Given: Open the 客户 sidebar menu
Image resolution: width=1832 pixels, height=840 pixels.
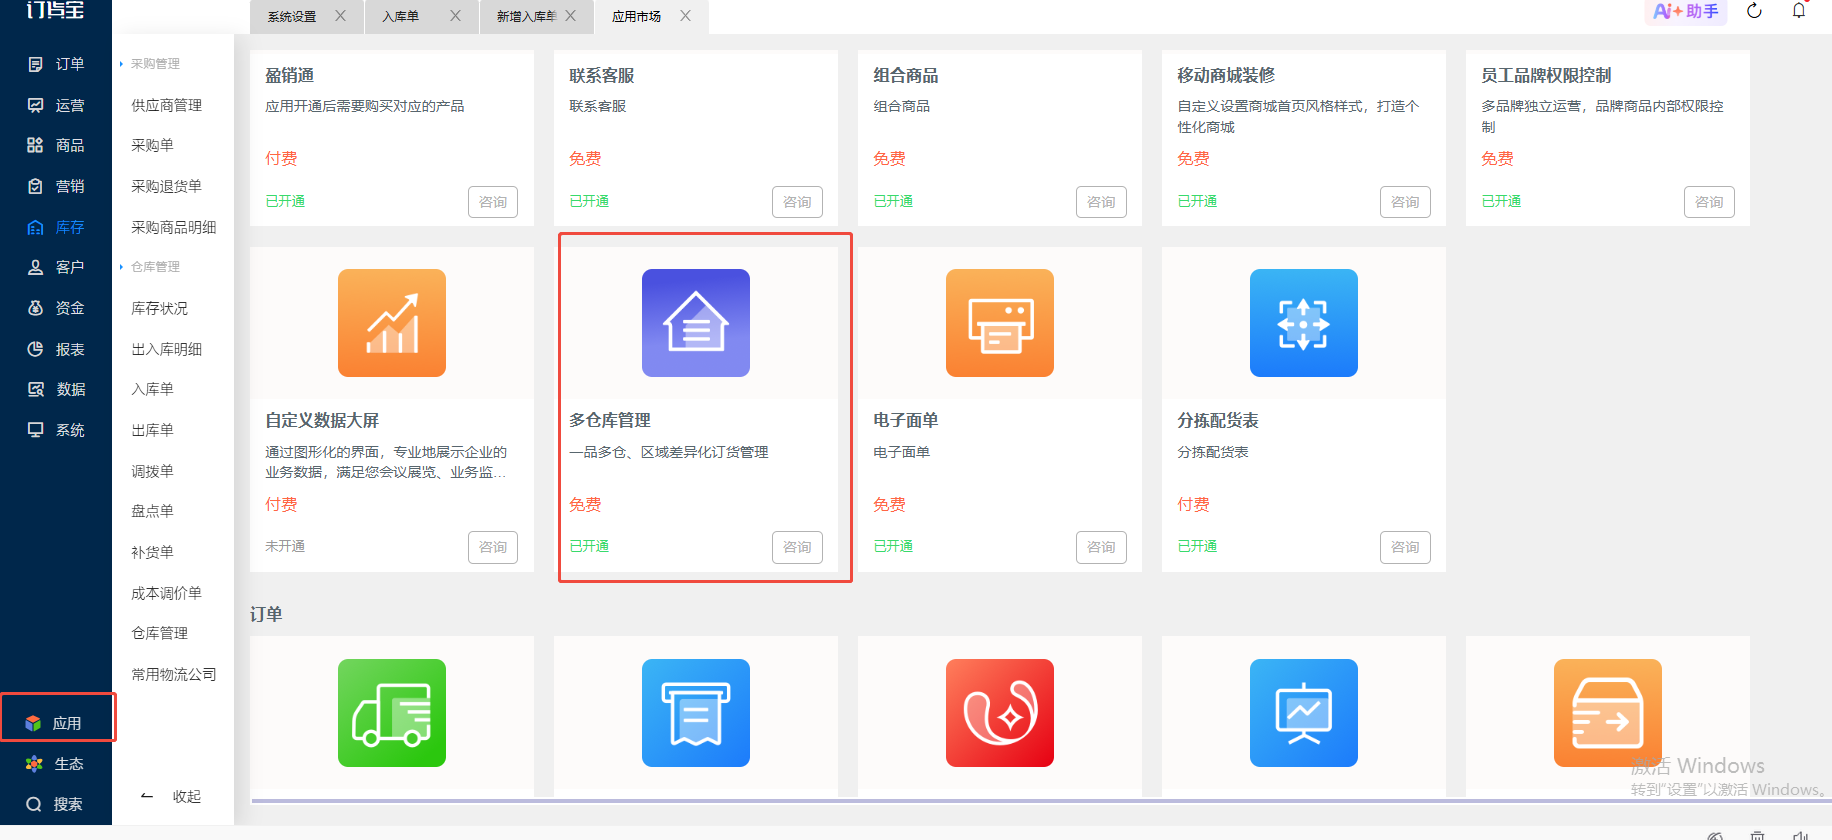Looking at the screenshot, I should point(56,267).
